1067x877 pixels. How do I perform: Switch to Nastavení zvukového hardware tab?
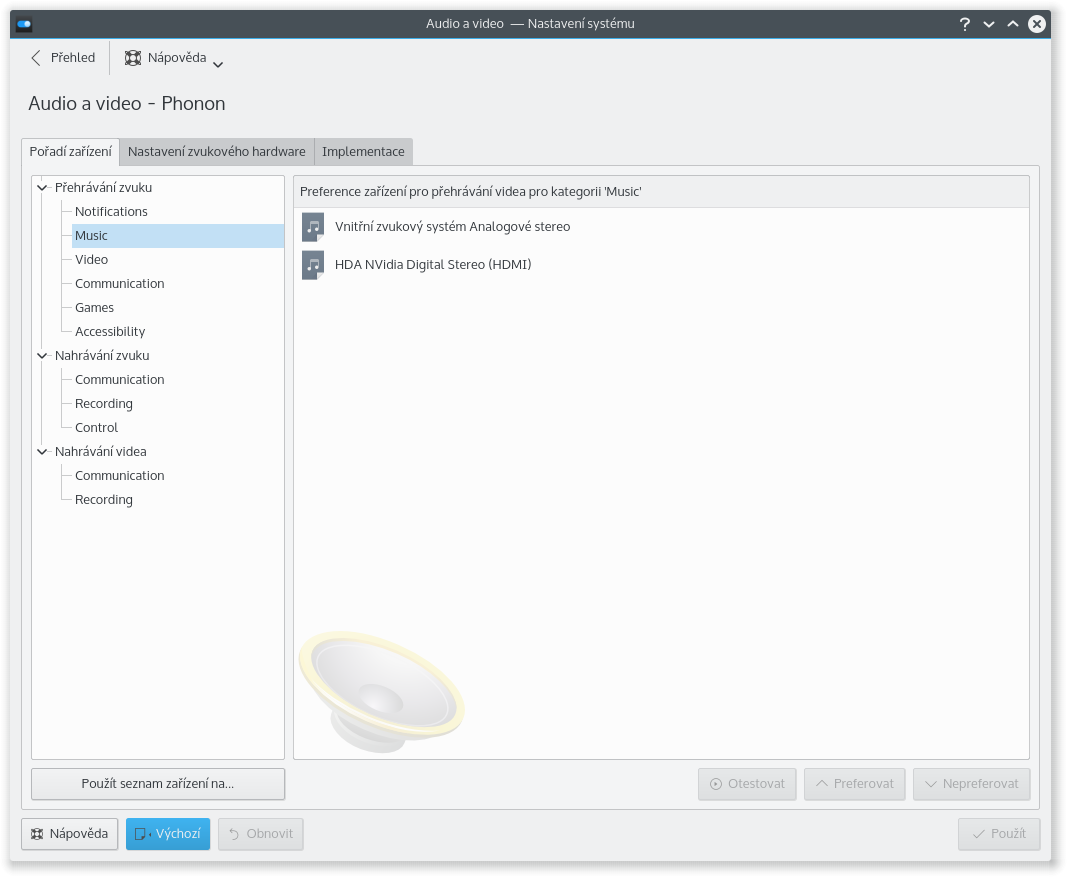coord(217,152)
